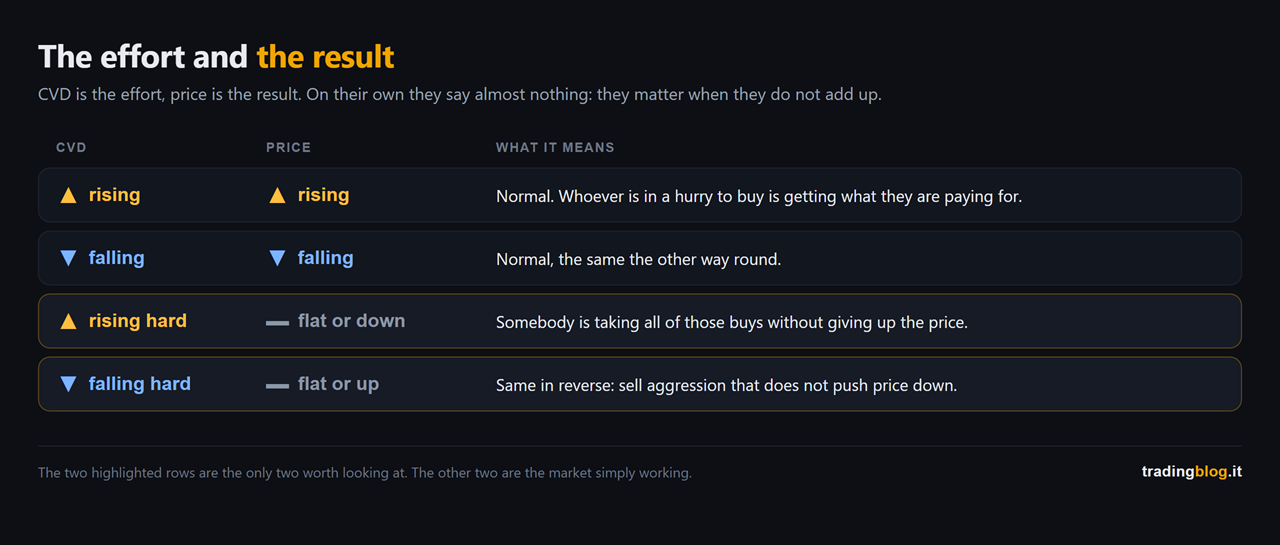Click the 'flat or down' price label
Screen dimensions: 1280x545
tap(351, 321)
